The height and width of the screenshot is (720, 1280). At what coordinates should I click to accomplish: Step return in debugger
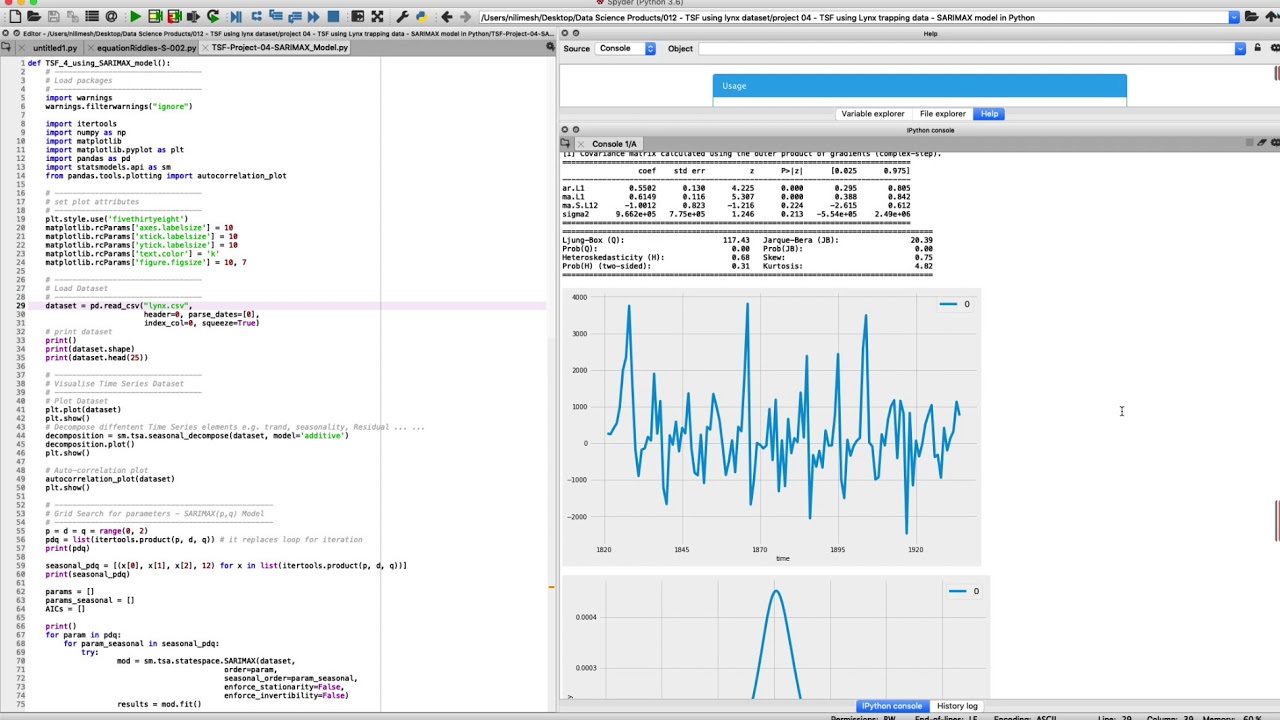pos(294,17)
